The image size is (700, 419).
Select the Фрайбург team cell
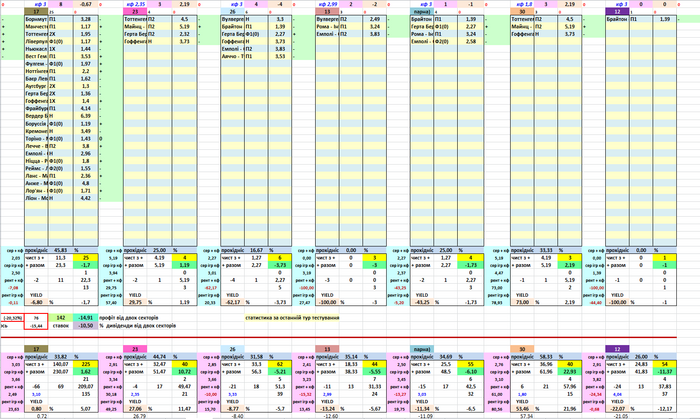coord(36,108)
